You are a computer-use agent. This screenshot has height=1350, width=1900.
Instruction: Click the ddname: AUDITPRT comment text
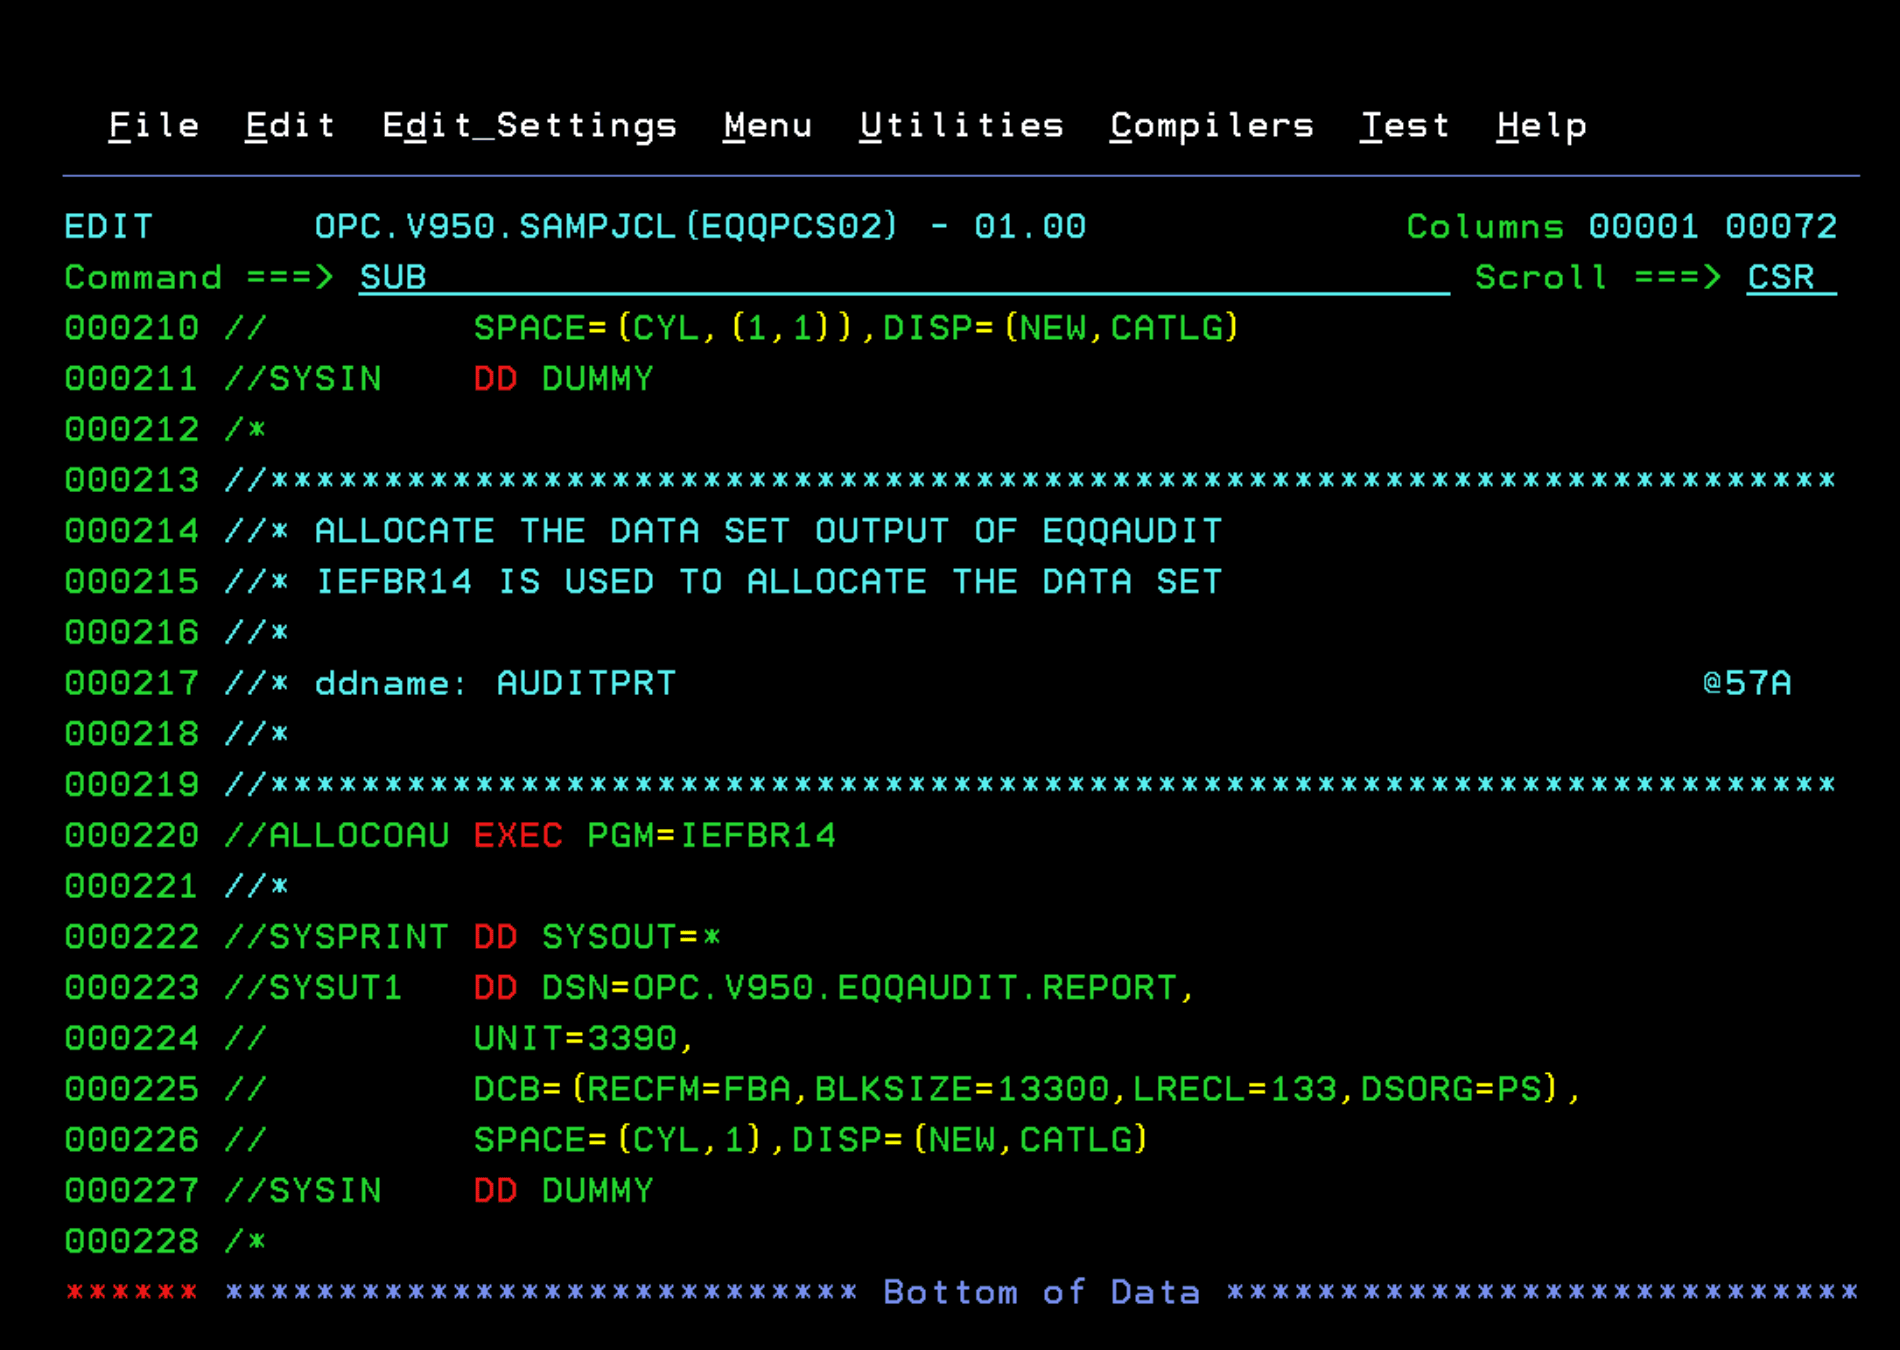tap(495, 683)
